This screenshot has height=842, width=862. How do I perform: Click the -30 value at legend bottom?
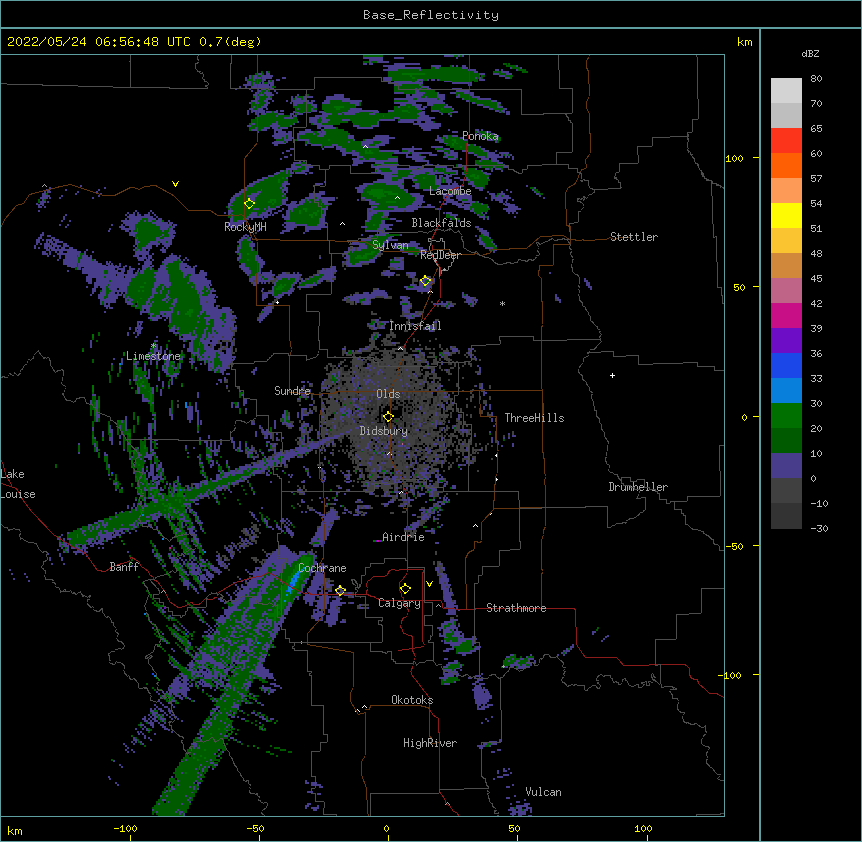[819, 528]
